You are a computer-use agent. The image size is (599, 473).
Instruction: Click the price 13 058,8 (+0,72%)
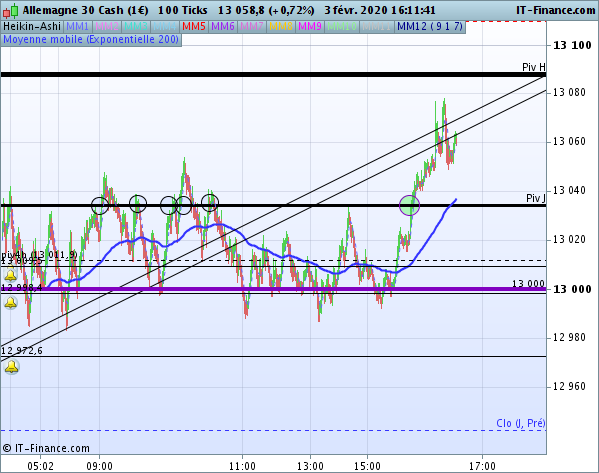(266, 10)
